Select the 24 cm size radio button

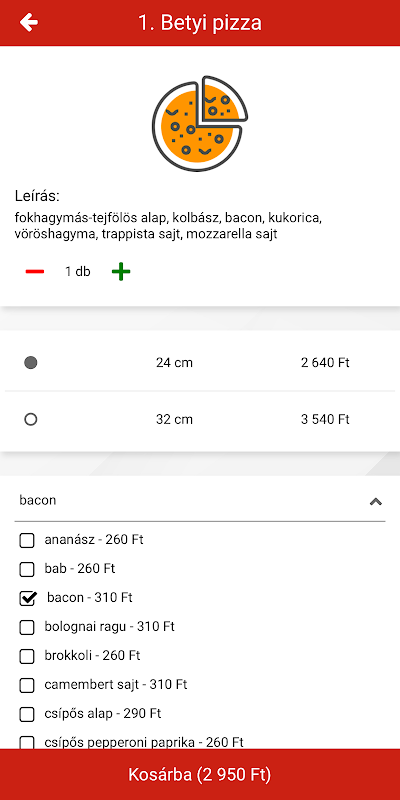pyautogui.click(x=31, y=363)
